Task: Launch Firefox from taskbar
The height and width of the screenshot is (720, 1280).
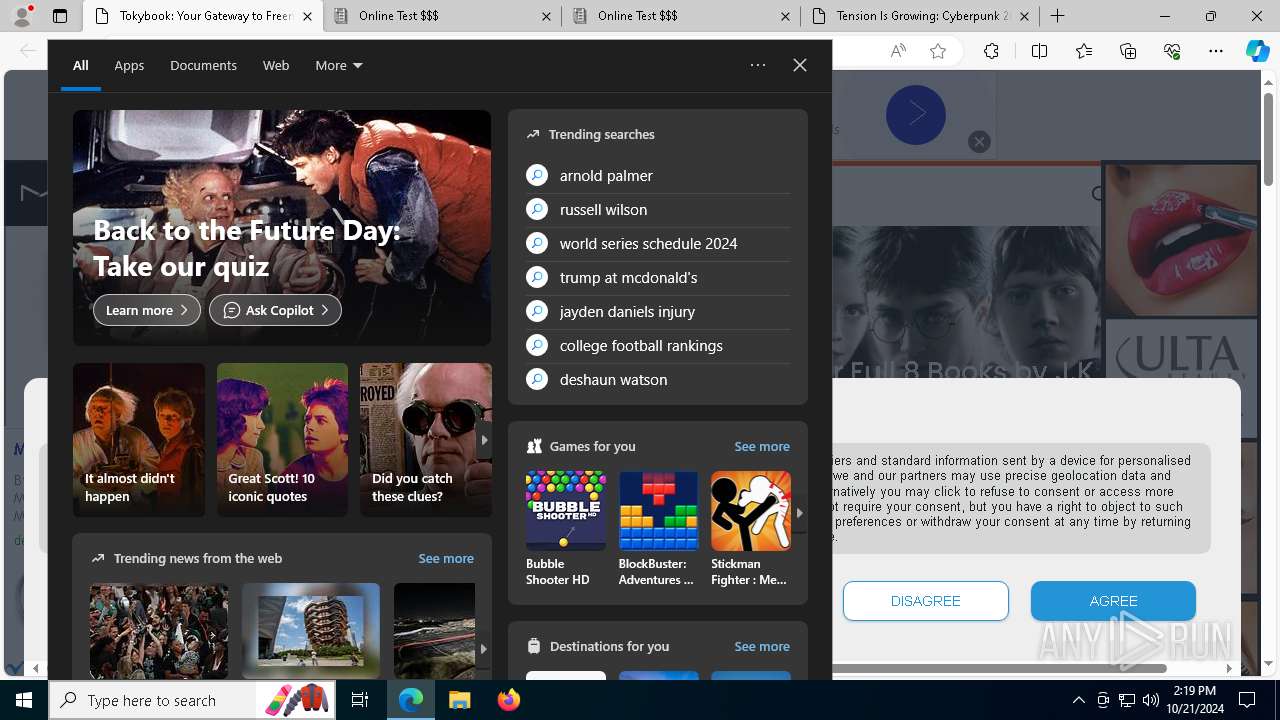Action: [x=508, y=700]
